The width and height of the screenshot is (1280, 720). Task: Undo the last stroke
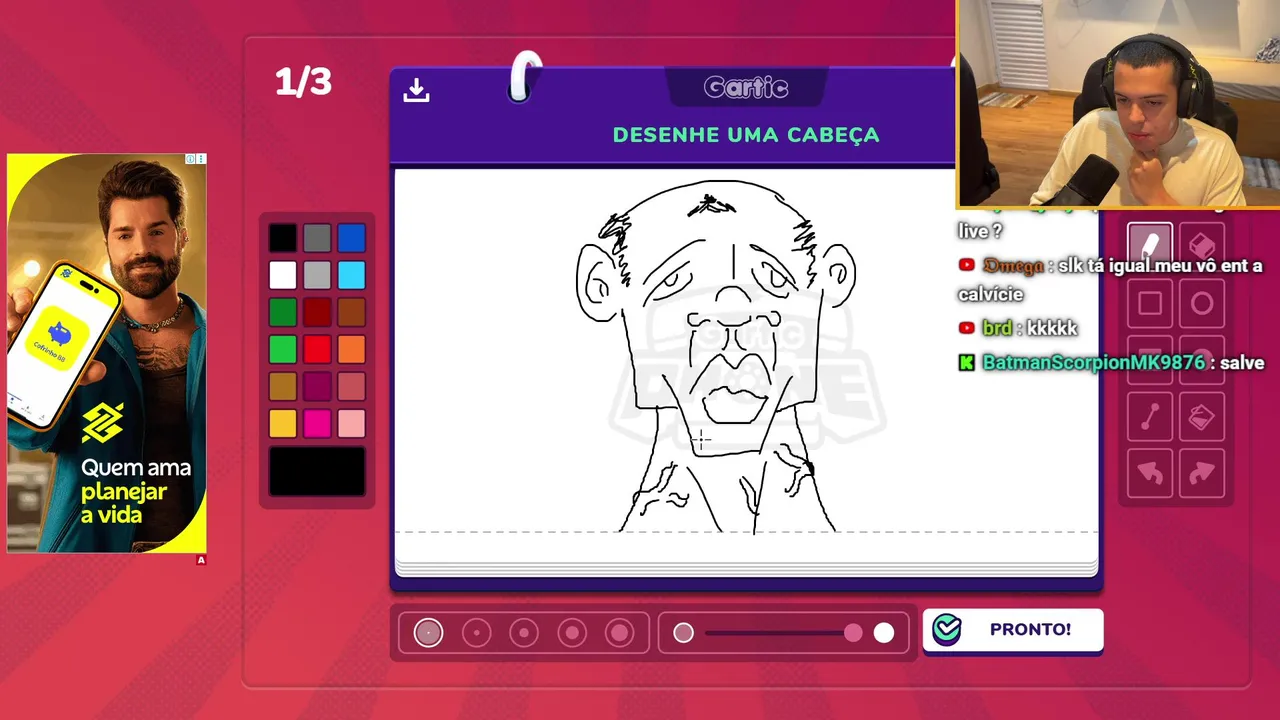pos(1150,474)
